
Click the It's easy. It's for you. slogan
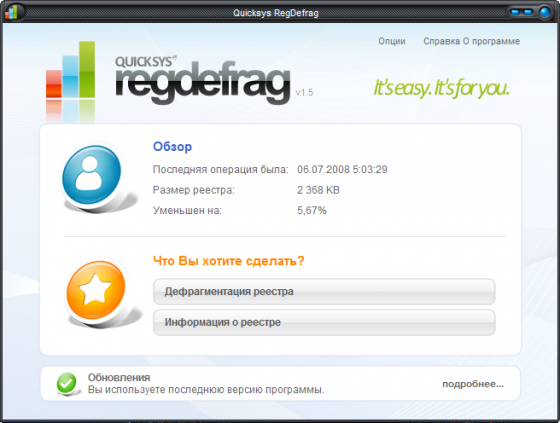(x=441, y=88)
